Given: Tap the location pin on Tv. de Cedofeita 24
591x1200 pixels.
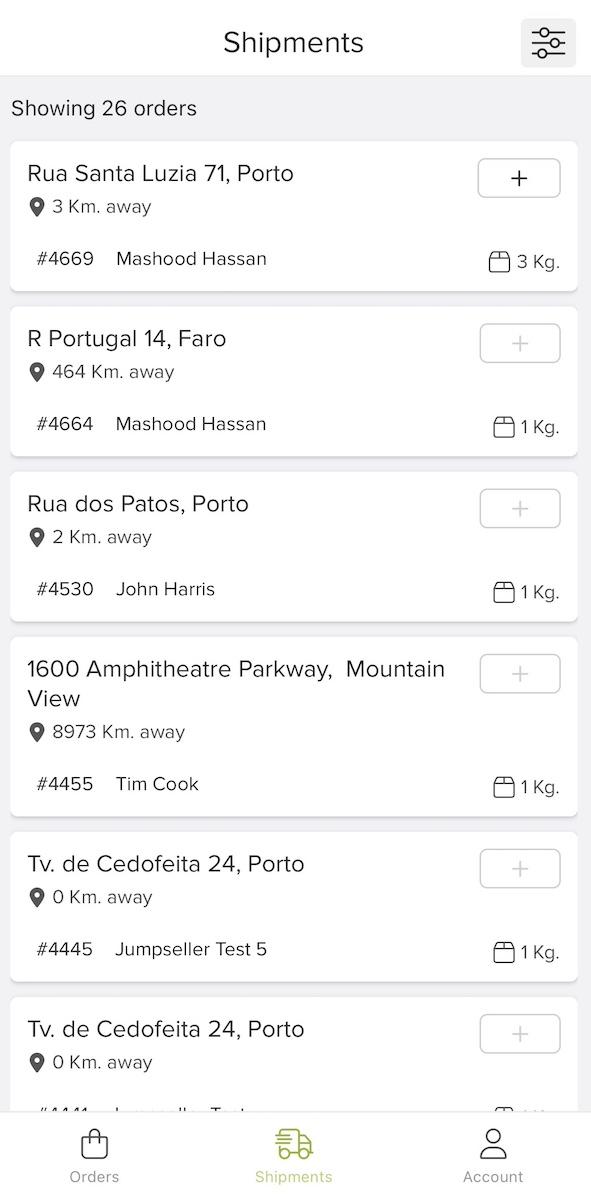Looking at the screenshot, I should click(37, 896).
